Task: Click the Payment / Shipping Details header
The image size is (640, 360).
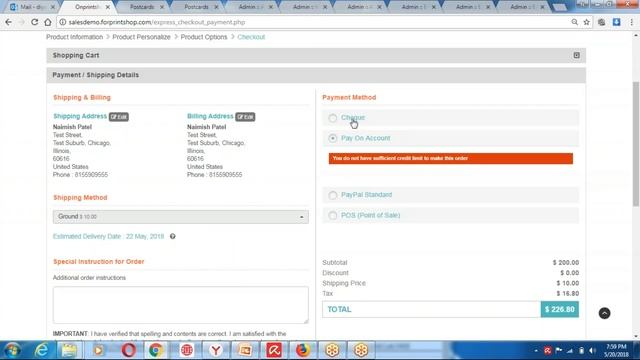Action: click(316, 75)
